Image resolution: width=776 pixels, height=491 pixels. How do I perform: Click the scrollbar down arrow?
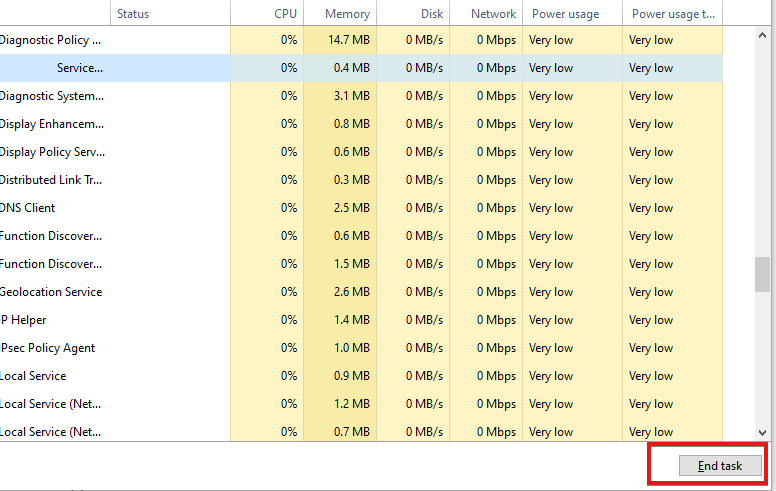pyautogui.click(x=763, y=432)
